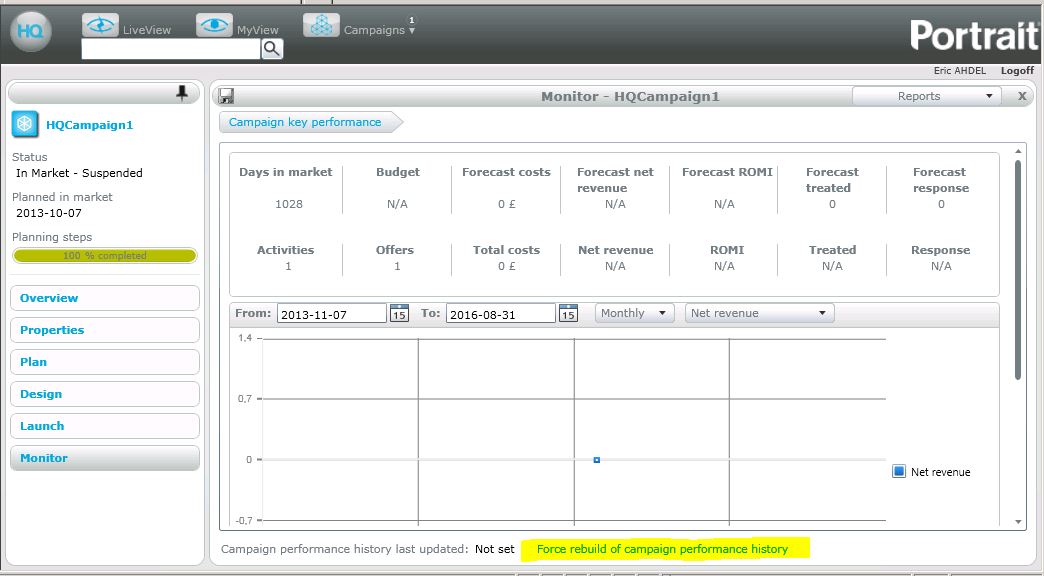The image size is (1044, 576).
Task: Select the Monitor section
Action: click(x=105, y=457)
